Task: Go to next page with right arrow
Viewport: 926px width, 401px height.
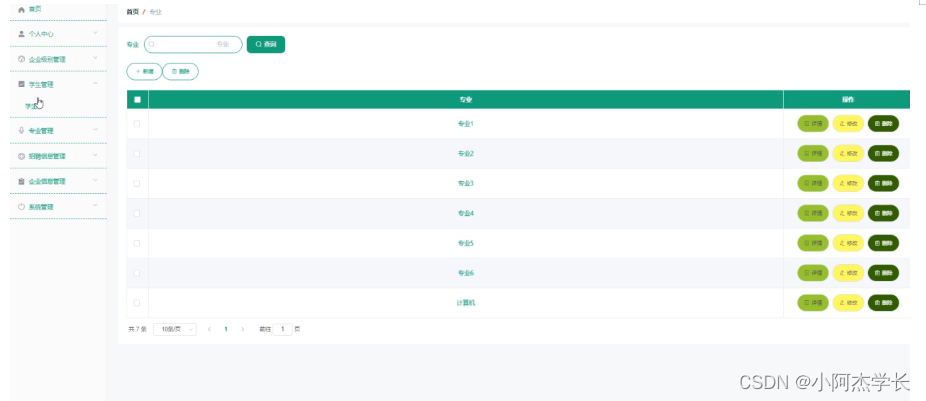Action: 242,330
